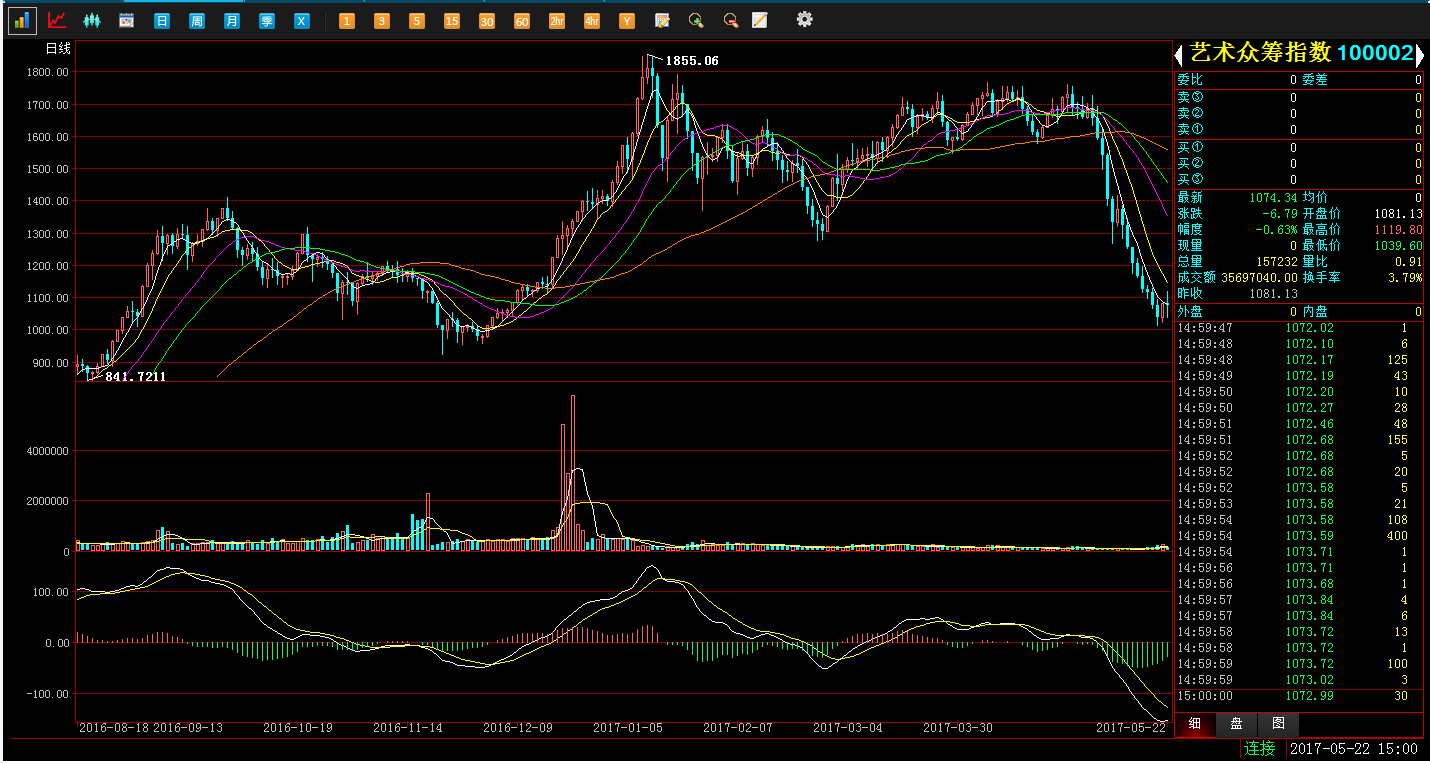Switch to the red line chart icon

coord(57,20)
